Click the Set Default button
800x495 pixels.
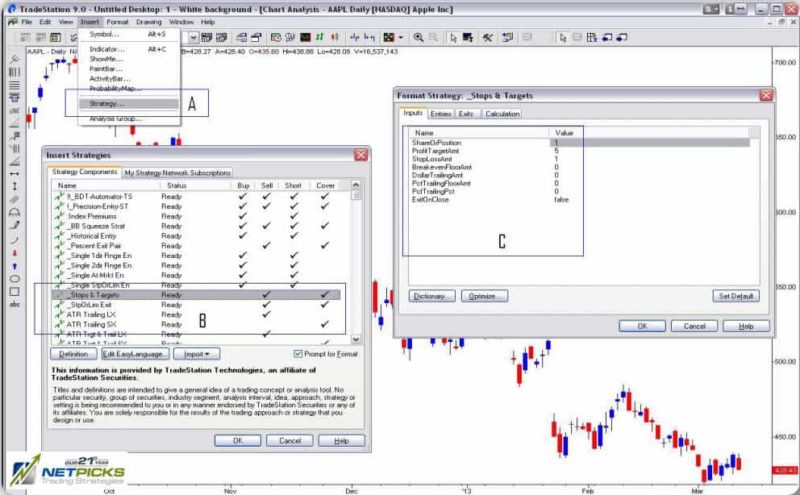(x=736, y=296)
